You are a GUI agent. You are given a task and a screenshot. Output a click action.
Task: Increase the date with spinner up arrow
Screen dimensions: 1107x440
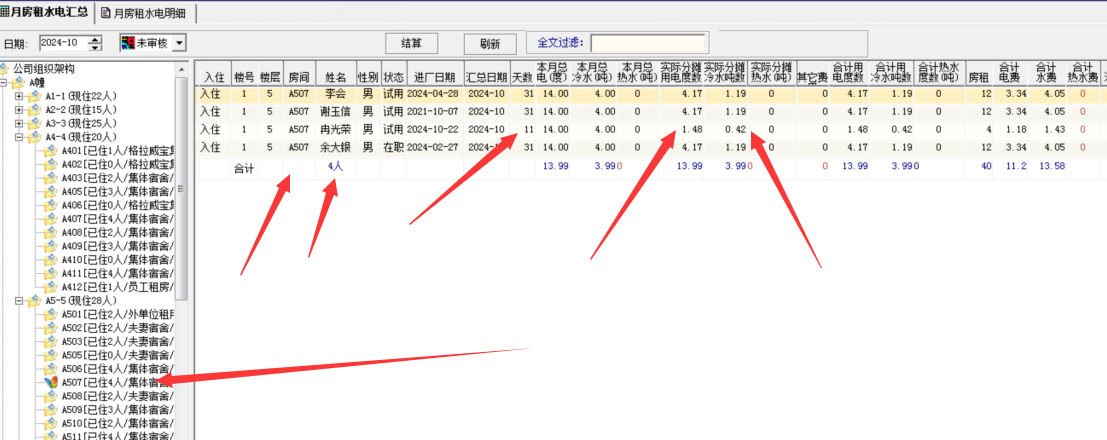click(x=95, y=39)
